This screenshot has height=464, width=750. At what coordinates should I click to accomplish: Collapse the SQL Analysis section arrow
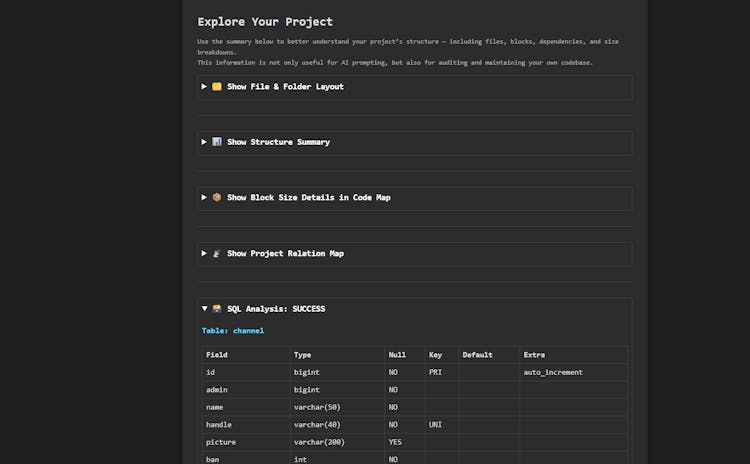click(204, 309)
